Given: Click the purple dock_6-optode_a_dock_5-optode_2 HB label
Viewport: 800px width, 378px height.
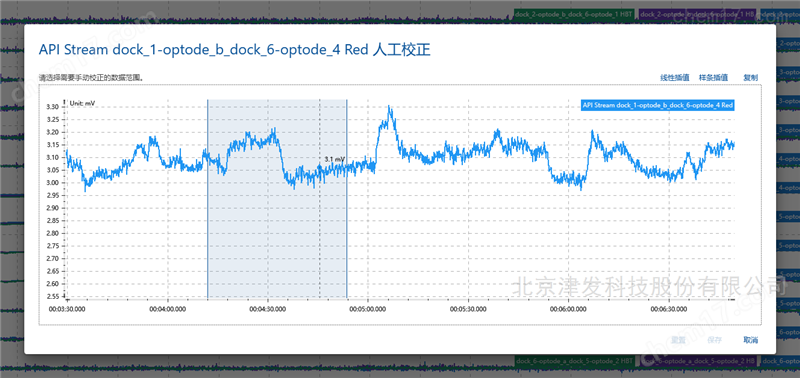Looking at the screenshot, I should 698,361.
